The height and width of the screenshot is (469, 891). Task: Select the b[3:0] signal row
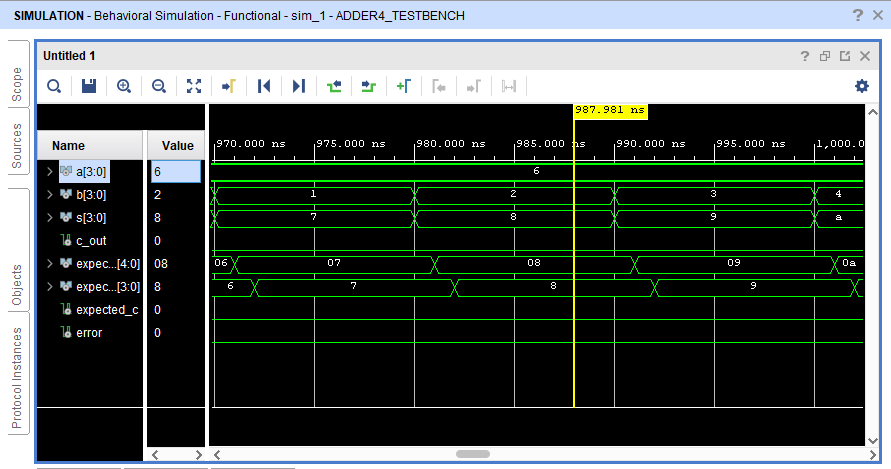(90, 194)
